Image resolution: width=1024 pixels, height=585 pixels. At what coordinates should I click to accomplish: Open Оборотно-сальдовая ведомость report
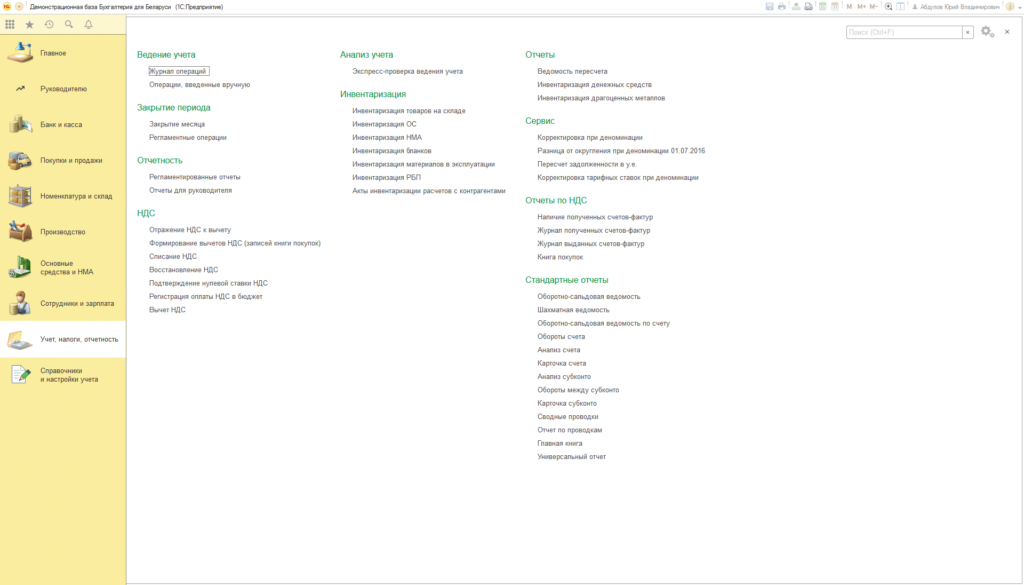588,296
